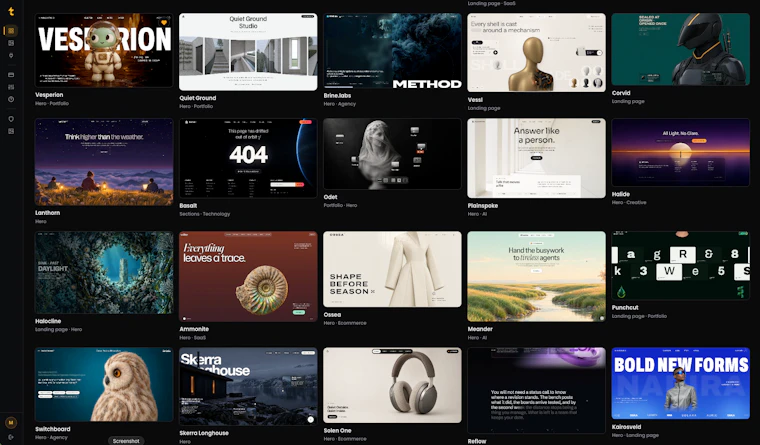The width and height of the screenshot is (760, 445).
Task: Open the Vessl golden mannequin thumbnail
Action: [537, 52]
